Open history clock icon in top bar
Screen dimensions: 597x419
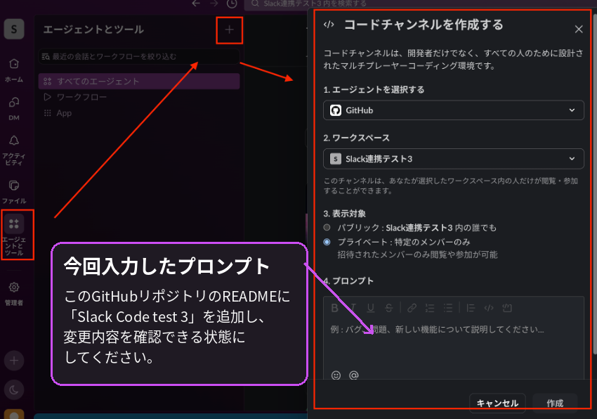[231, 4]
